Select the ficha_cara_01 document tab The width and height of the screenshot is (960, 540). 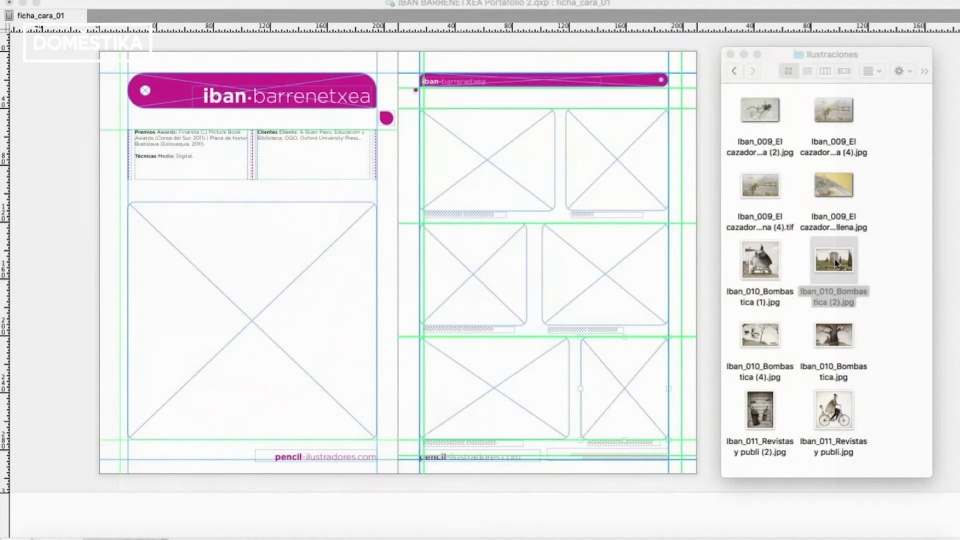click(x=40, y=15)
